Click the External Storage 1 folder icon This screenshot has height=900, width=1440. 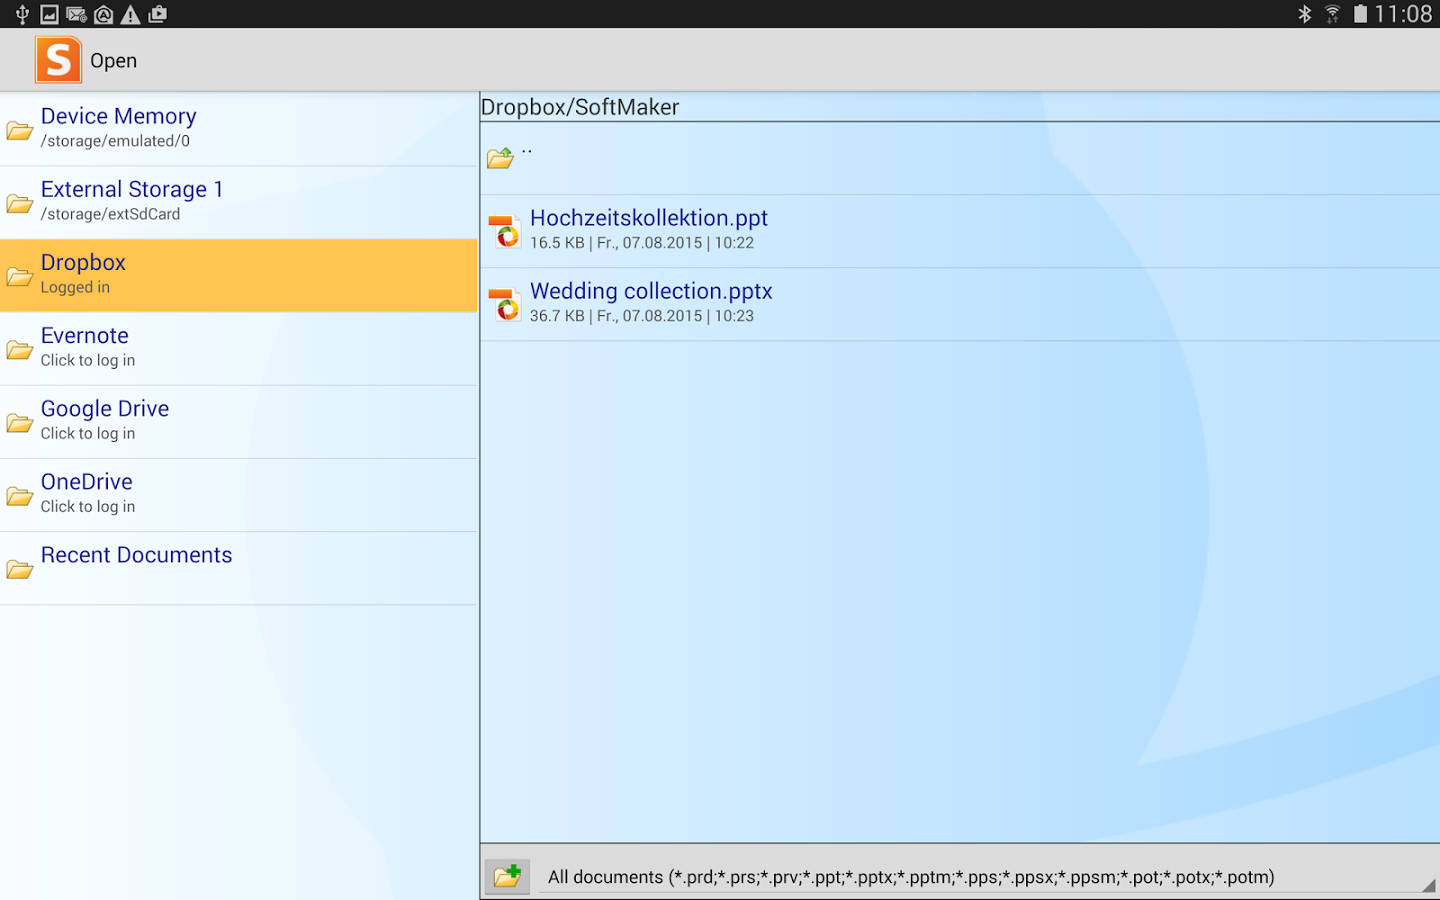coord(20,204)
